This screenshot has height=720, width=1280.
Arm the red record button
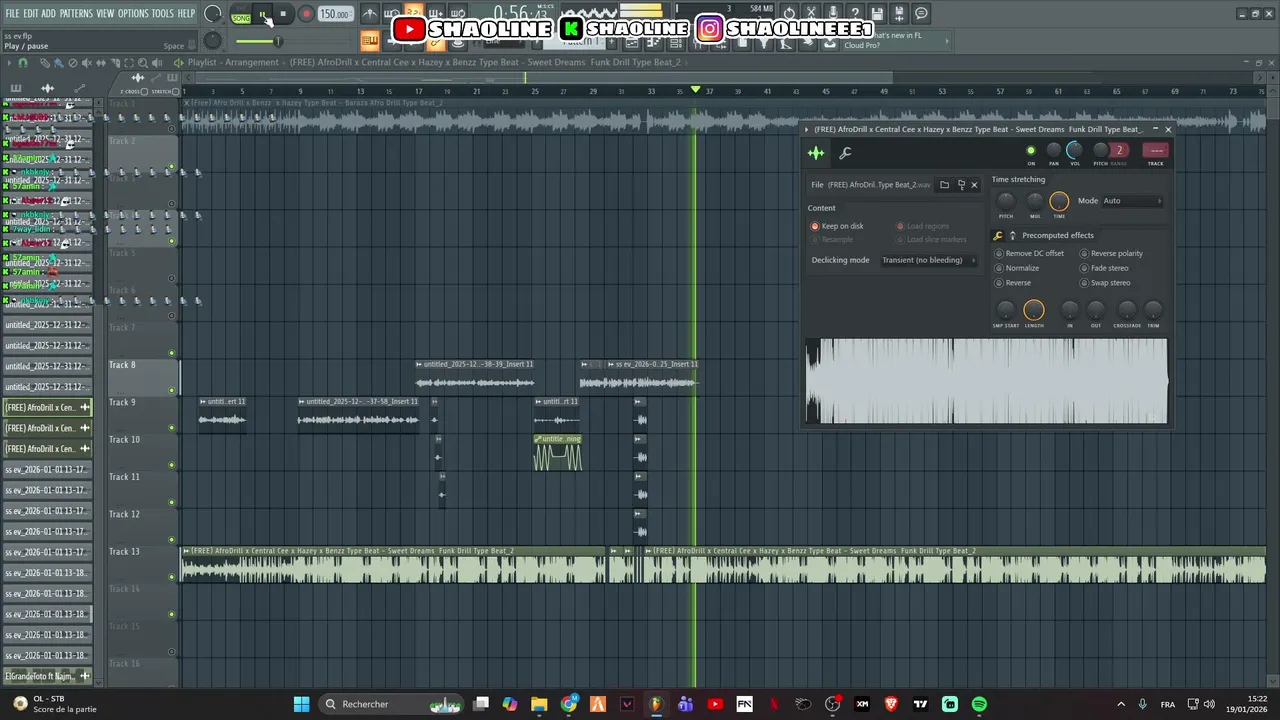coord(306,14)
